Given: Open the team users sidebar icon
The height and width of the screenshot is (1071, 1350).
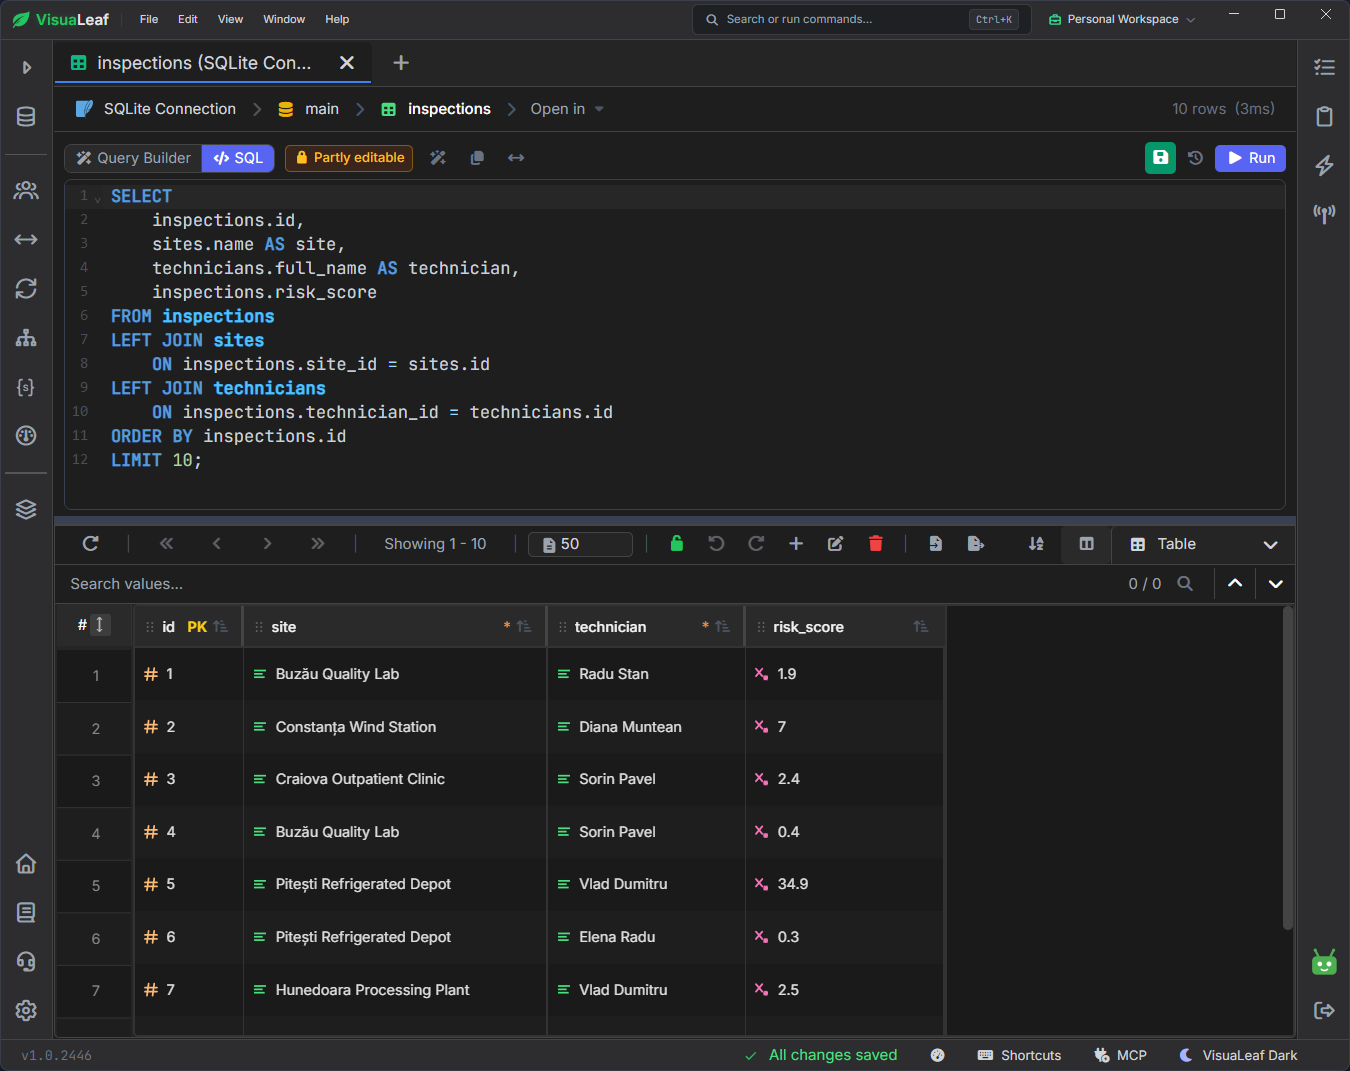Looking at the screenshot, I should pyautogui.click(x=26, y=190).
